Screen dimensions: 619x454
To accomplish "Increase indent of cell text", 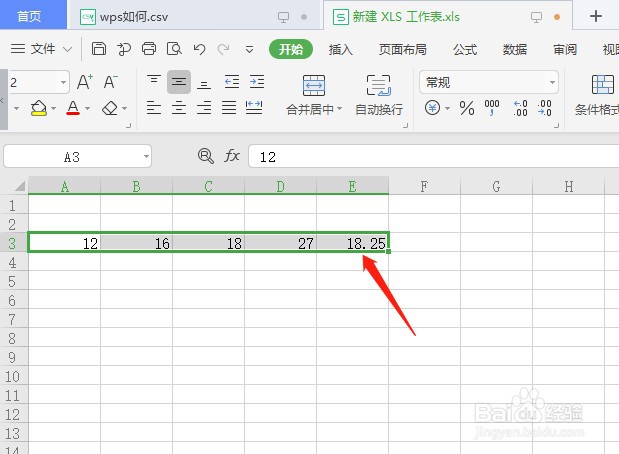I will tap(257, 82).
